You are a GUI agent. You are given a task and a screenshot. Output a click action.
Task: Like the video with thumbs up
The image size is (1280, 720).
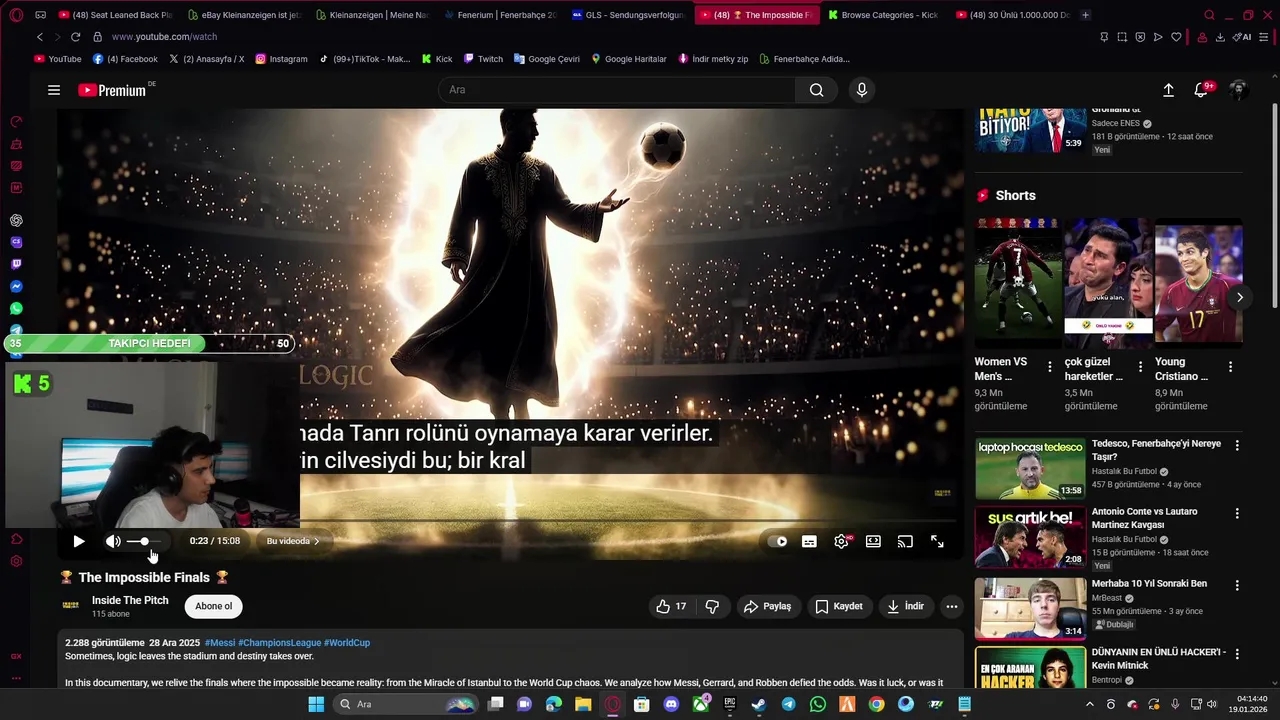point(671,606)
